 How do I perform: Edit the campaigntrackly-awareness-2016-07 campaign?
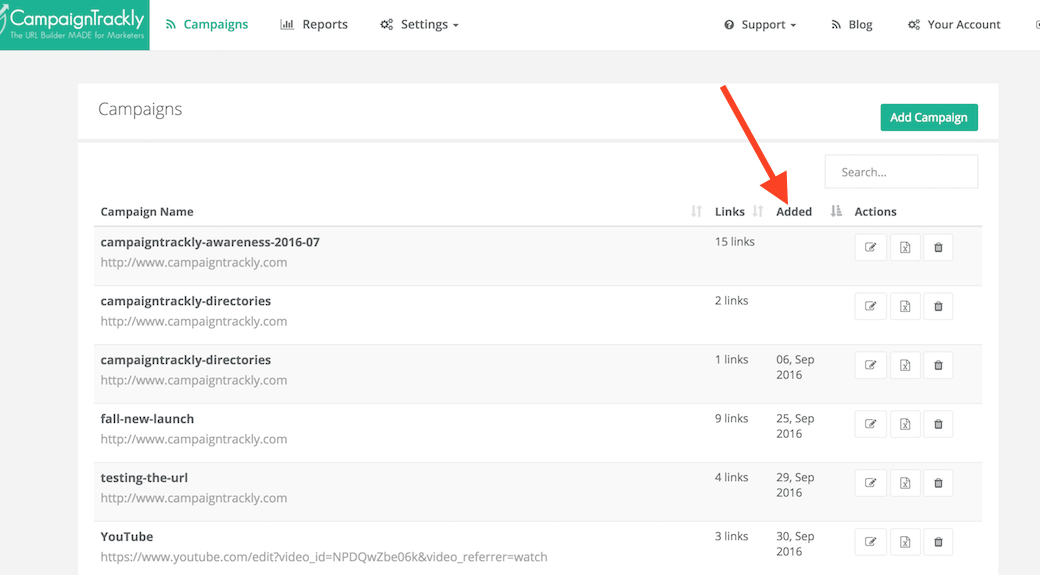pyautogui.click(x=870, y=248)
